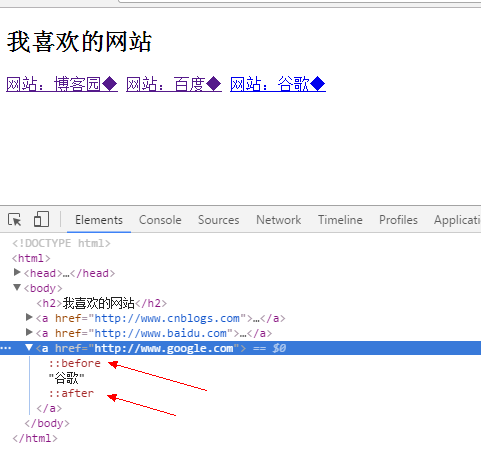
Task: Follow the 网站：谷歌 link
Action: (x=278, y=84)
